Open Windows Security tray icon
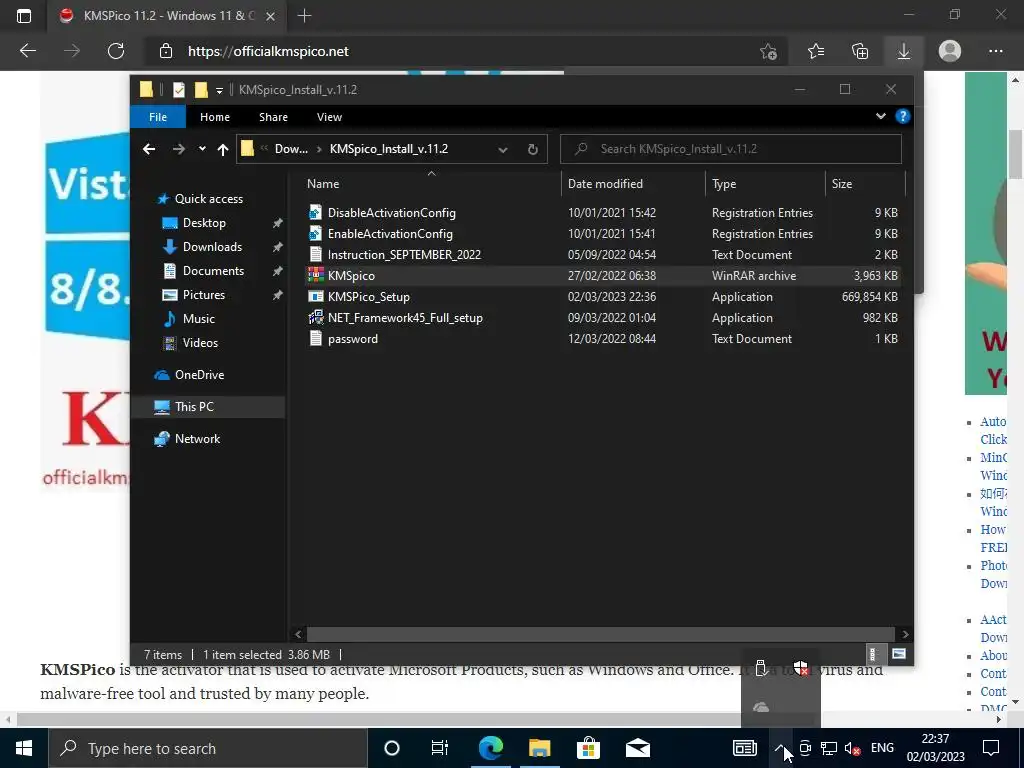The image size is (1024, 768). (x=801, y=668)
